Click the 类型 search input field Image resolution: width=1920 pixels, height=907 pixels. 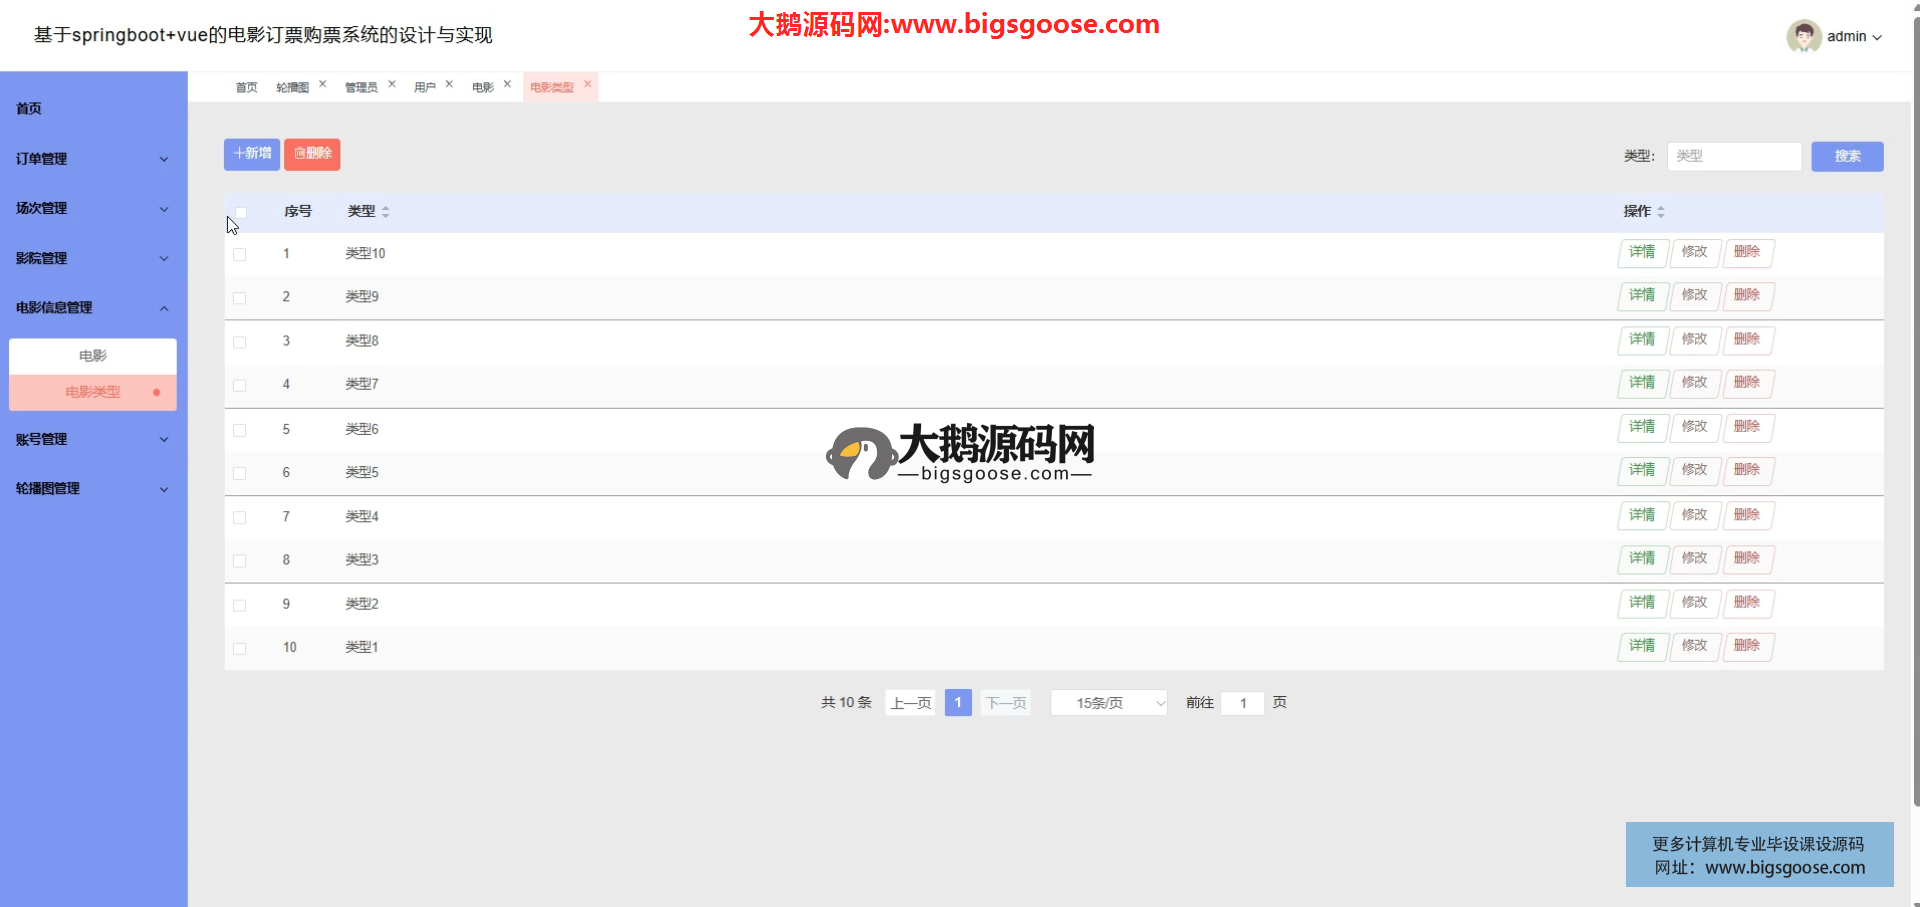[1733, 156]
